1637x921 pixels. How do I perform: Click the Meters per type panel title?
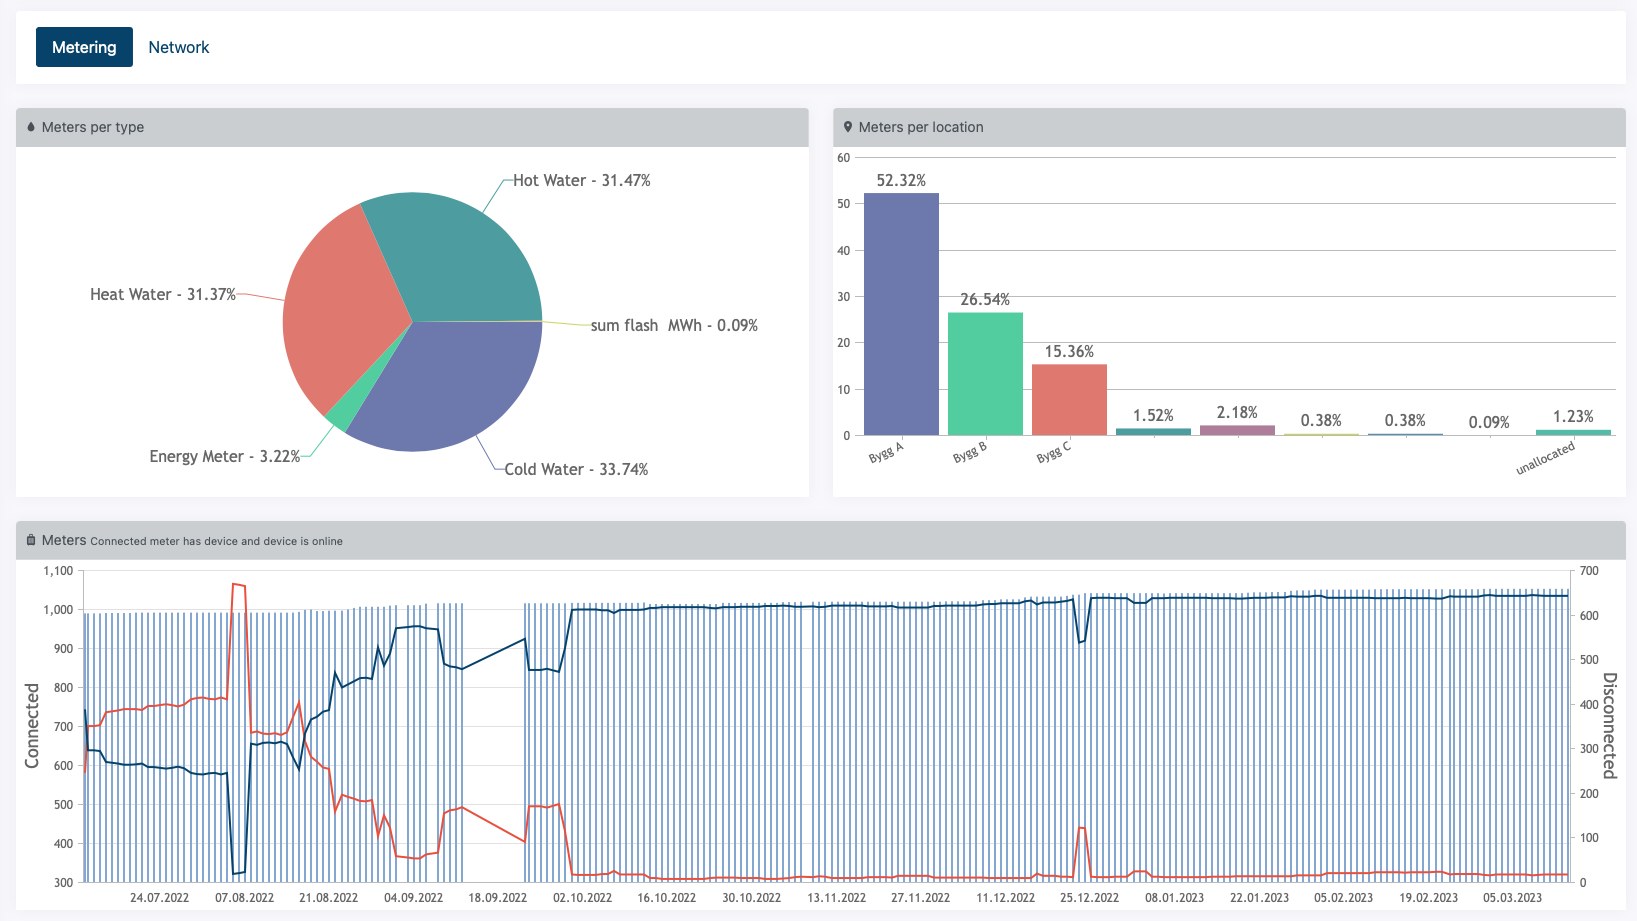click(93, 127)
